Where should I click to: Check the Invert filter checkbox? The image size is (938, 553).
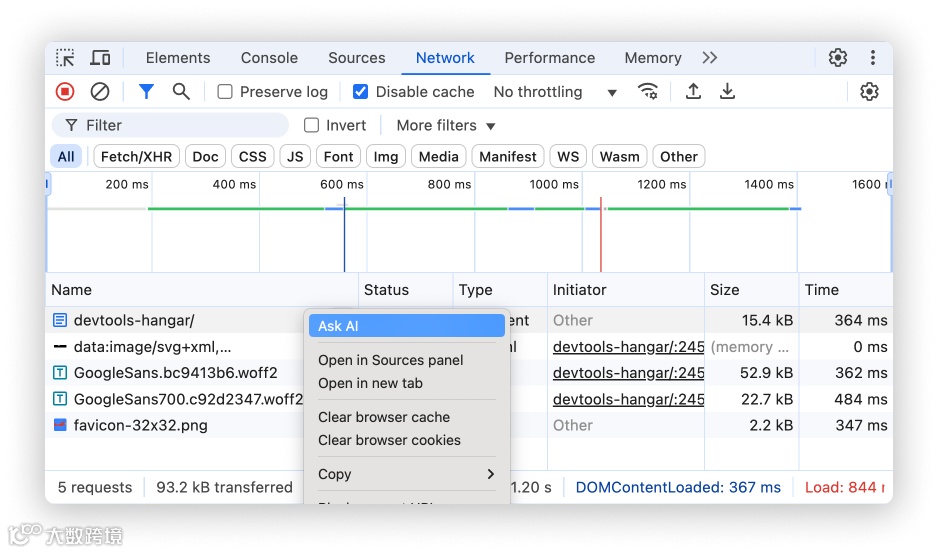point(312,126)
